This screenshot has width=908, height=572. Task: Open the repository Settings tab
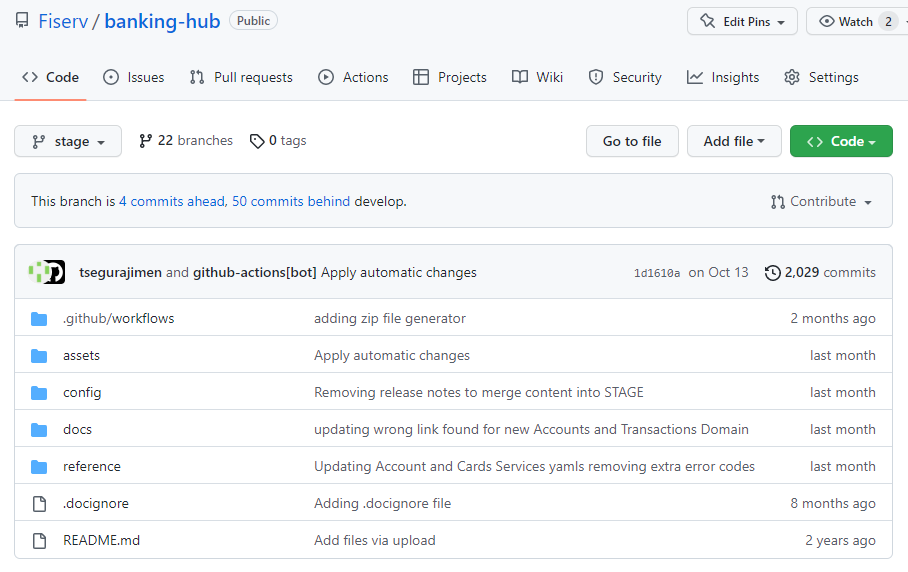click(x=821, y=77)
